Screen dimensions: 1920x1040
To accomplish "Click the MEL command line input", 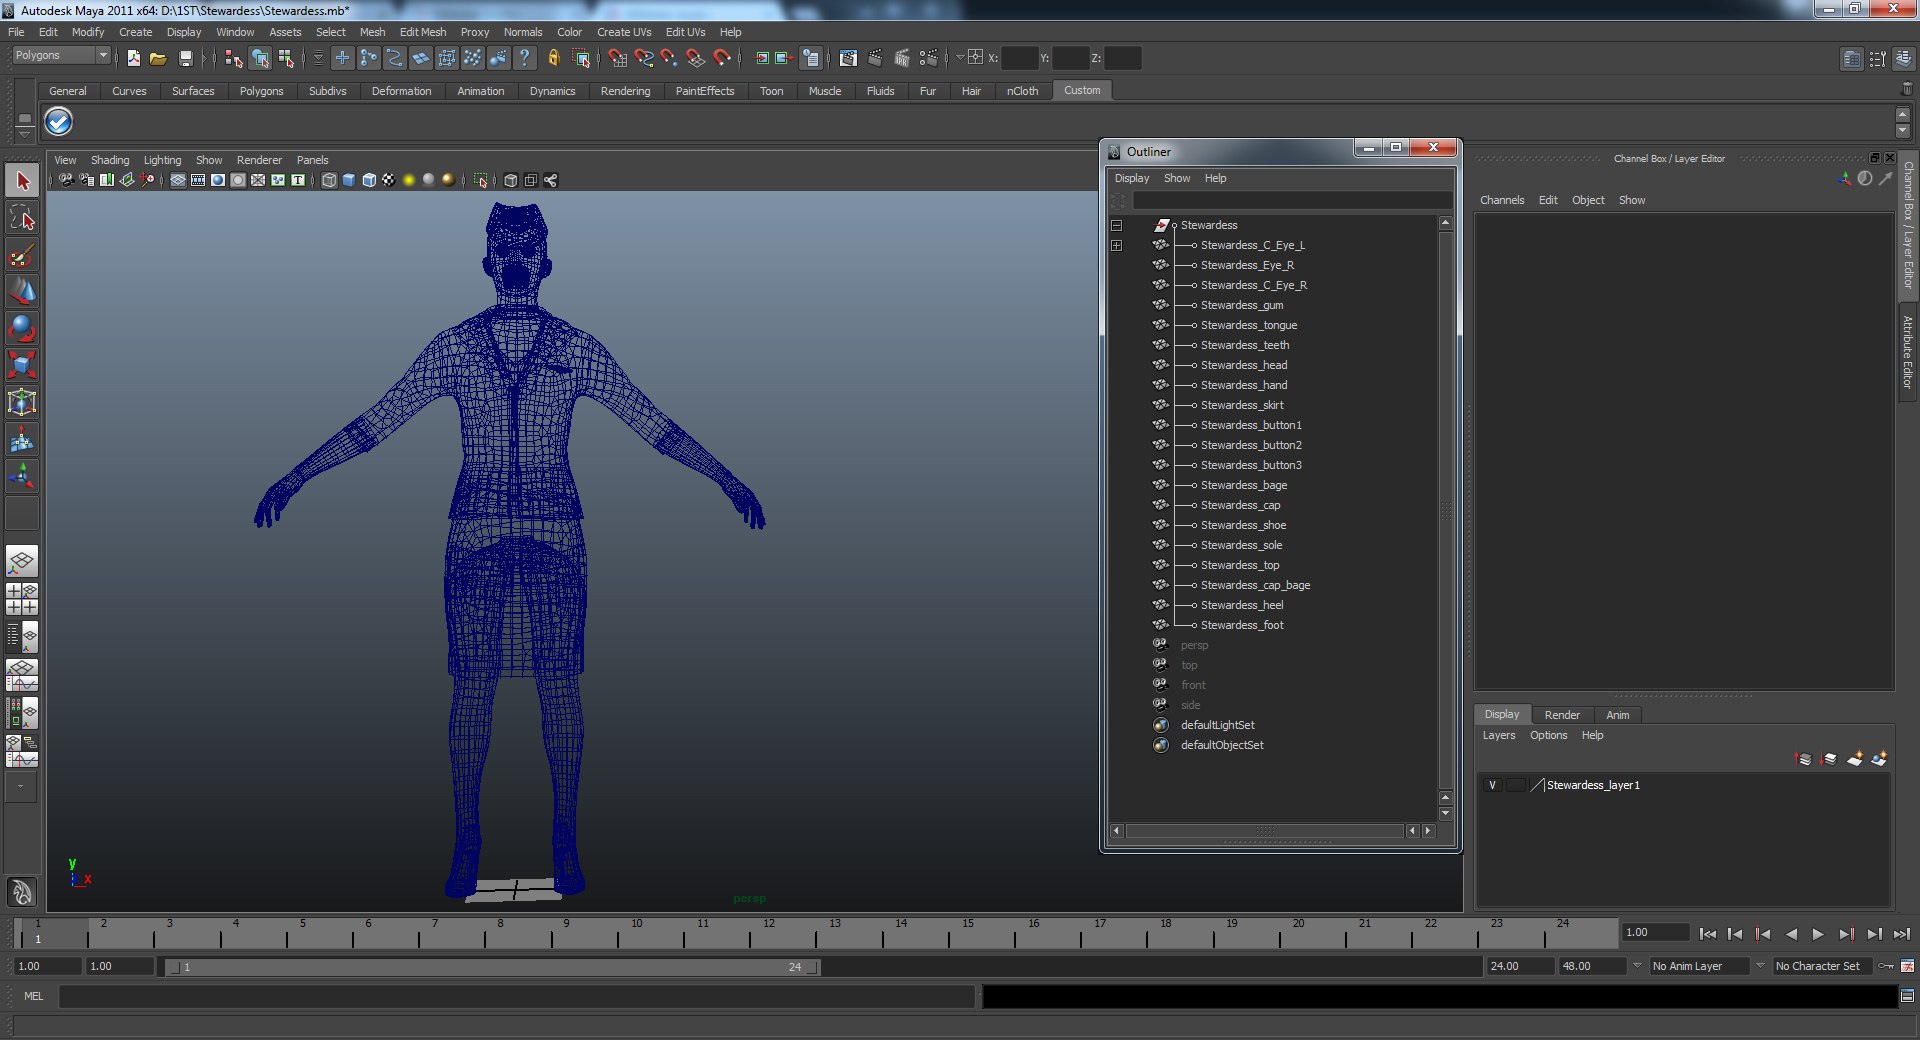I will pos(517,996).
